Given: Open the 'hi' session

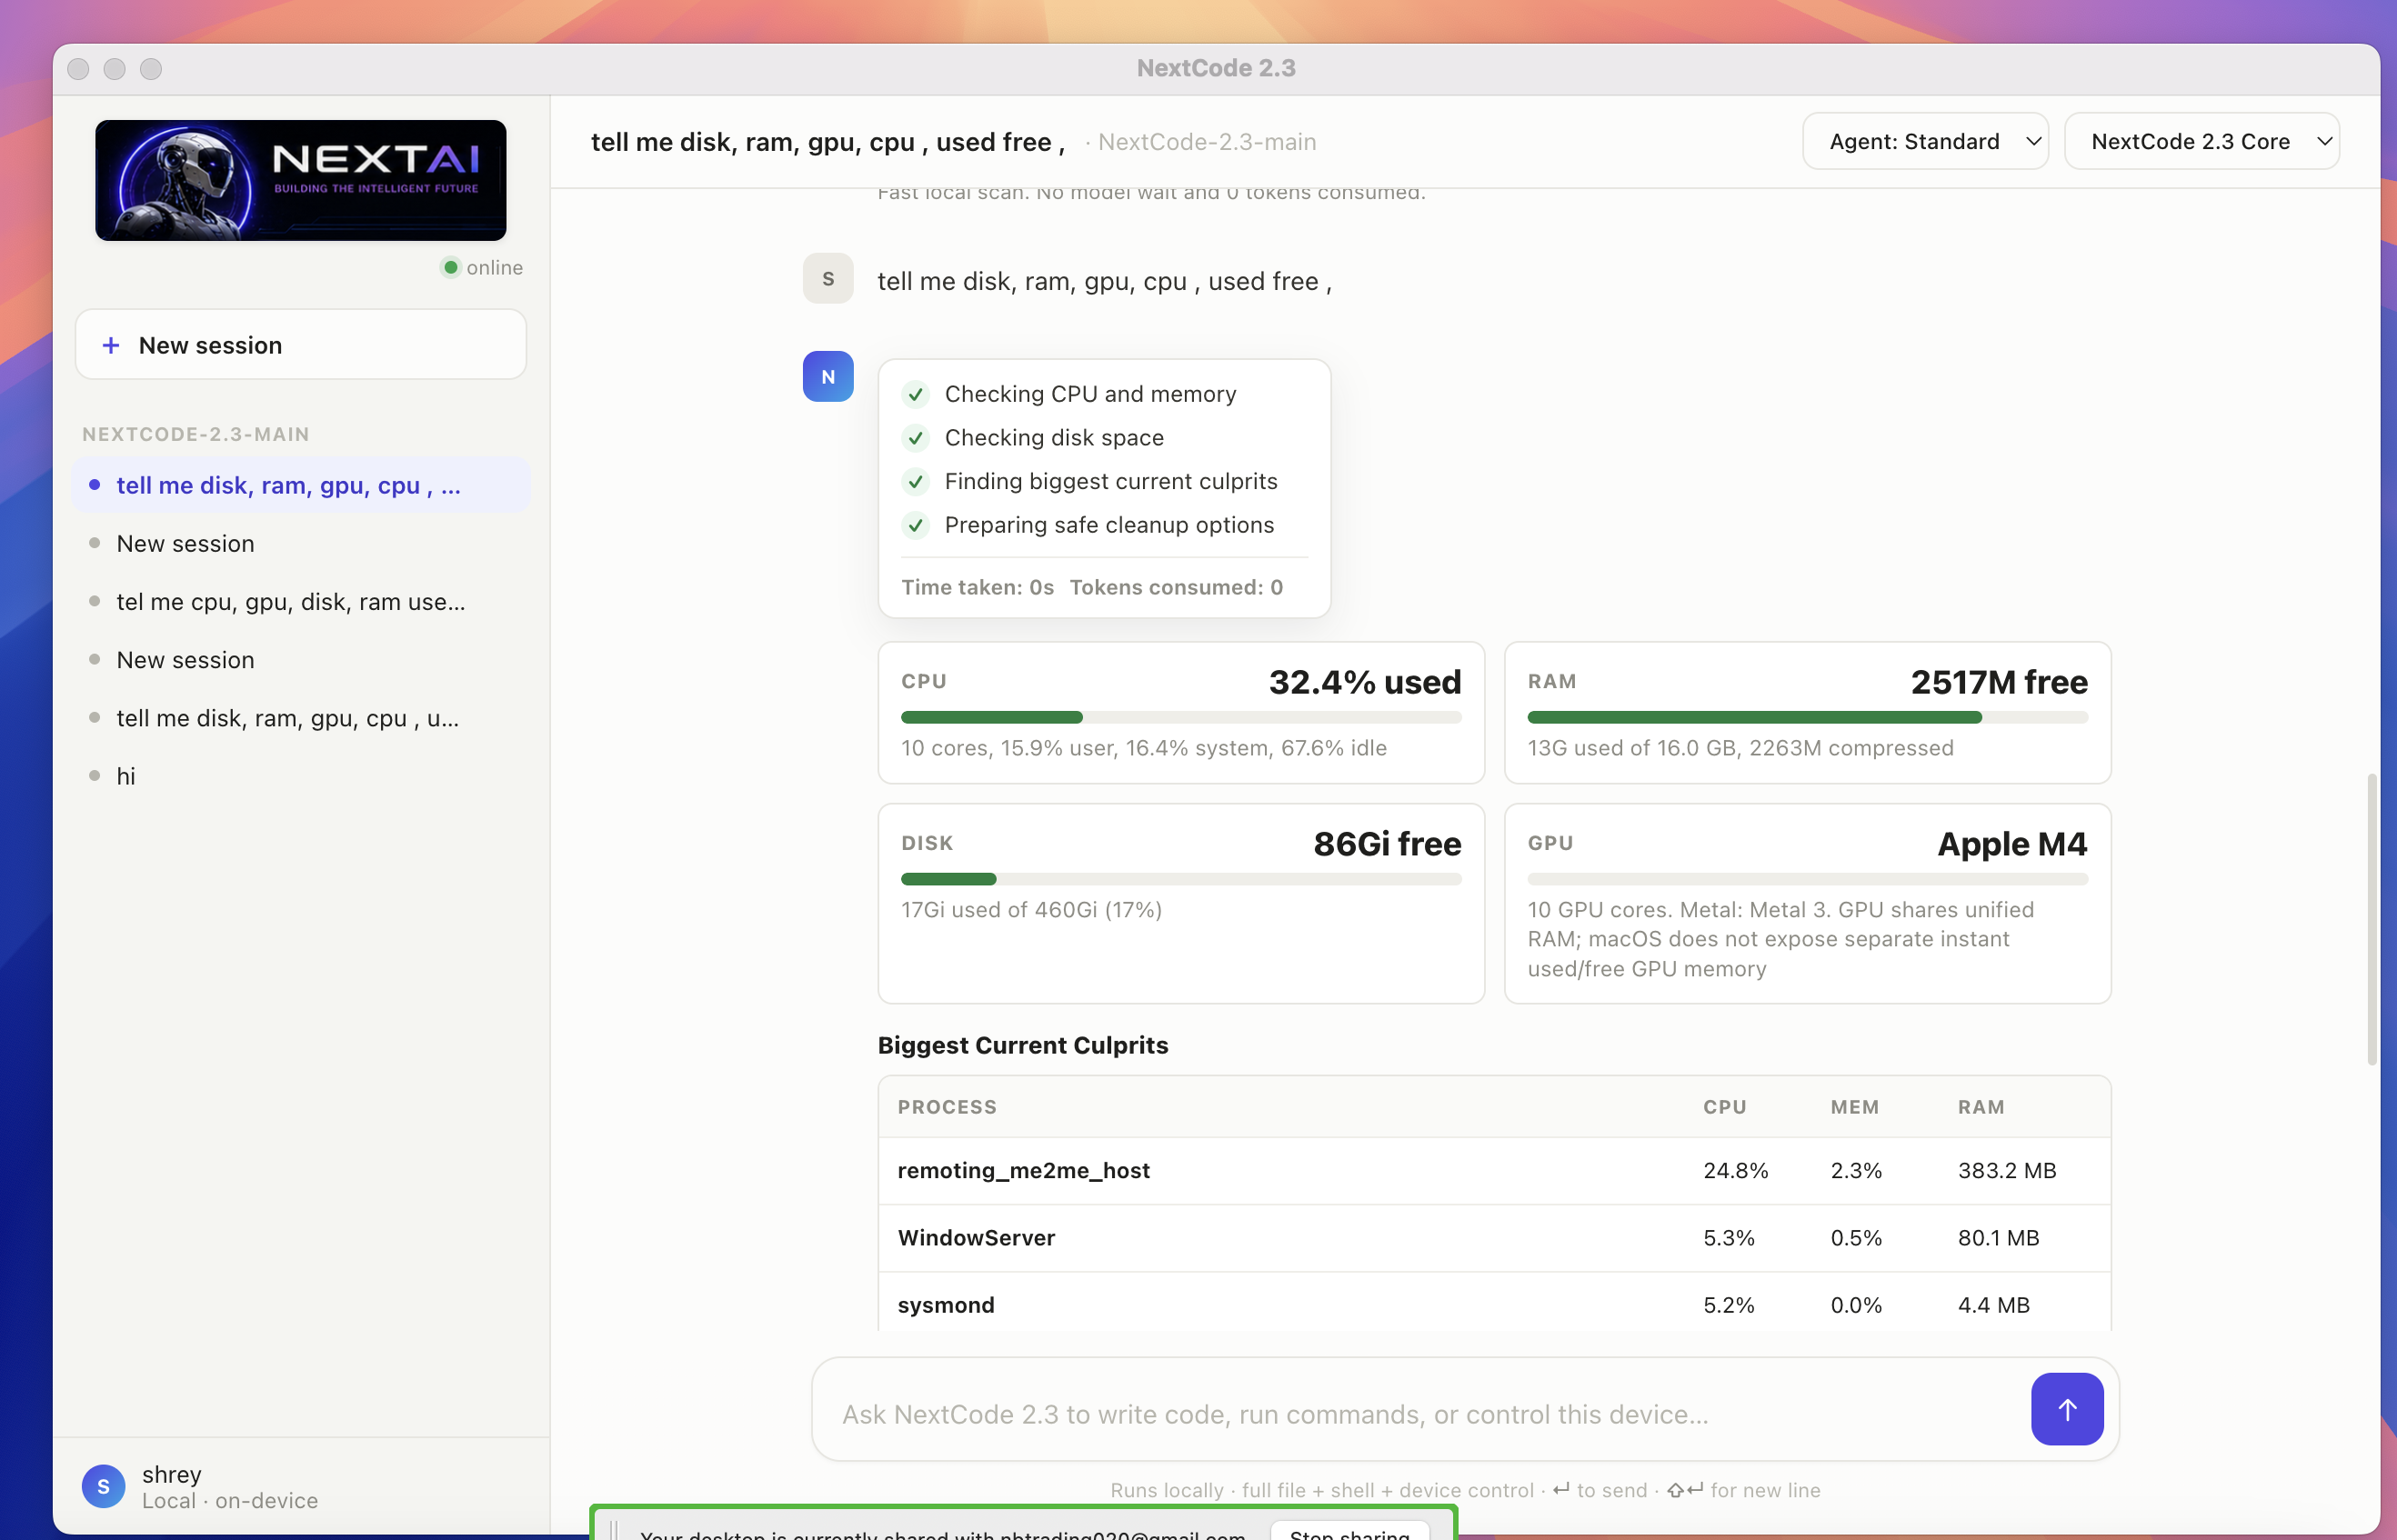Looking at the screenshot, I should (x=300, y=776).
